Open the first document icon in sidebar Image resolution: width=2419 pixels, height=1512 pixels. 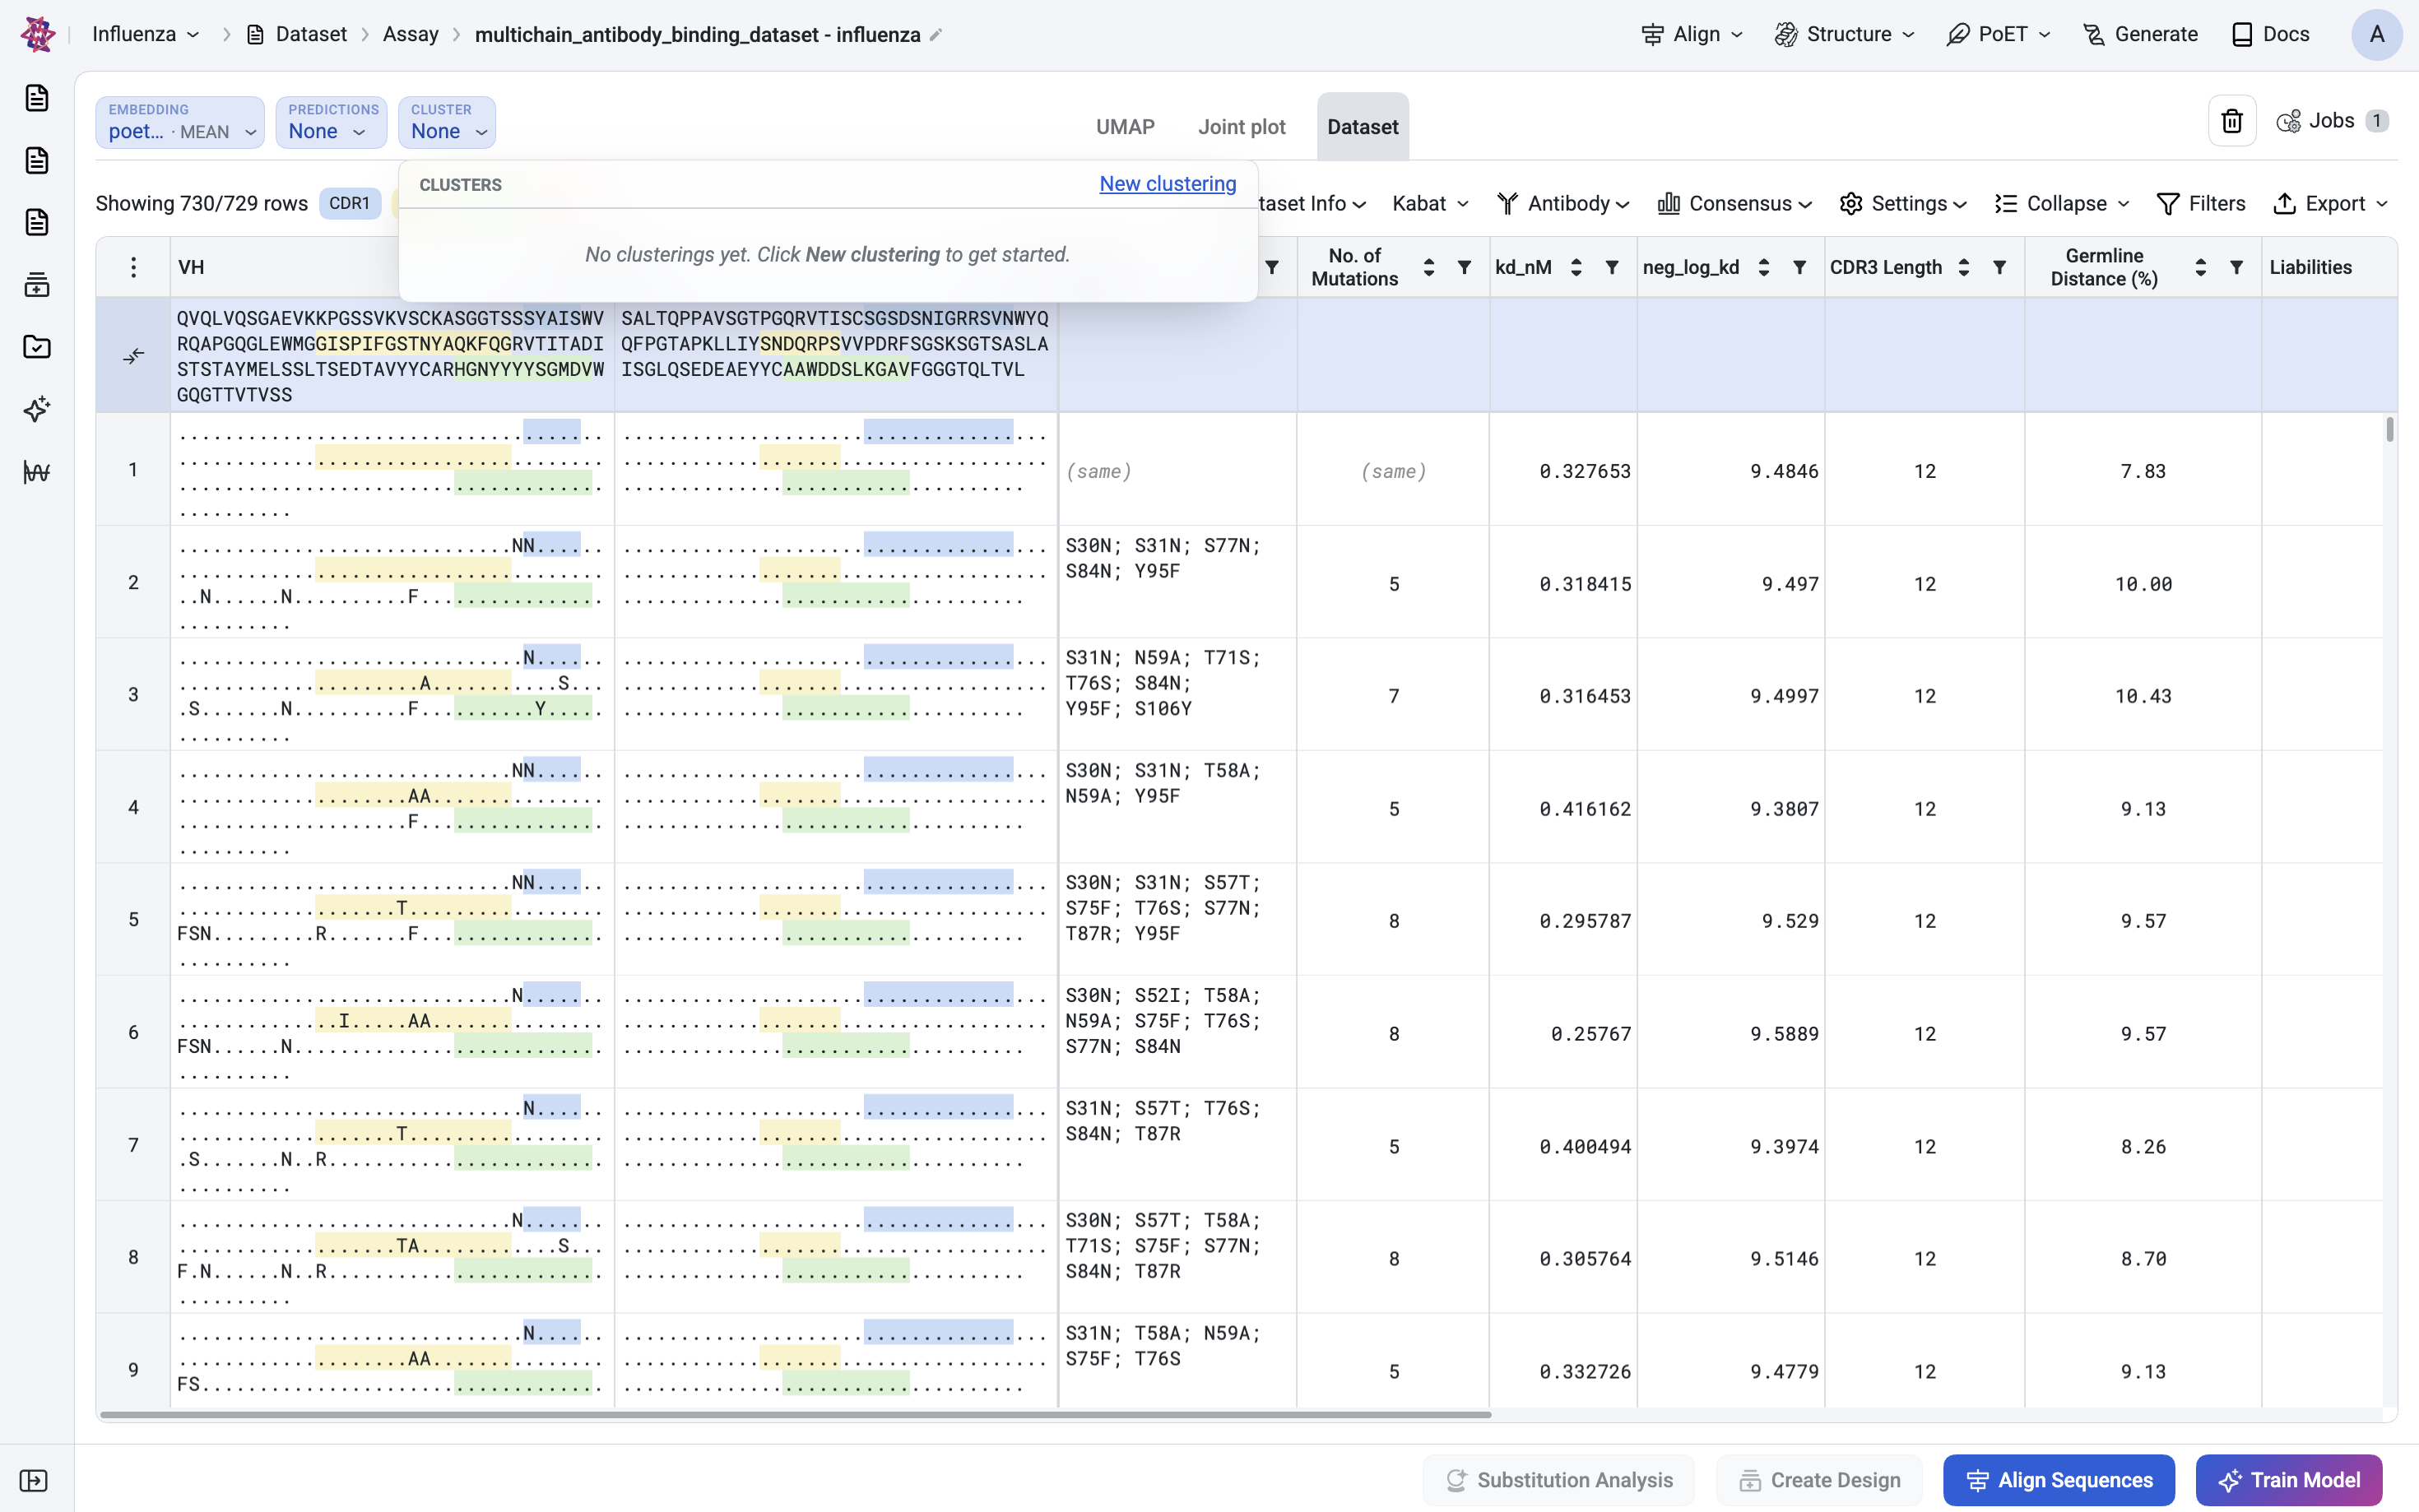37,98
